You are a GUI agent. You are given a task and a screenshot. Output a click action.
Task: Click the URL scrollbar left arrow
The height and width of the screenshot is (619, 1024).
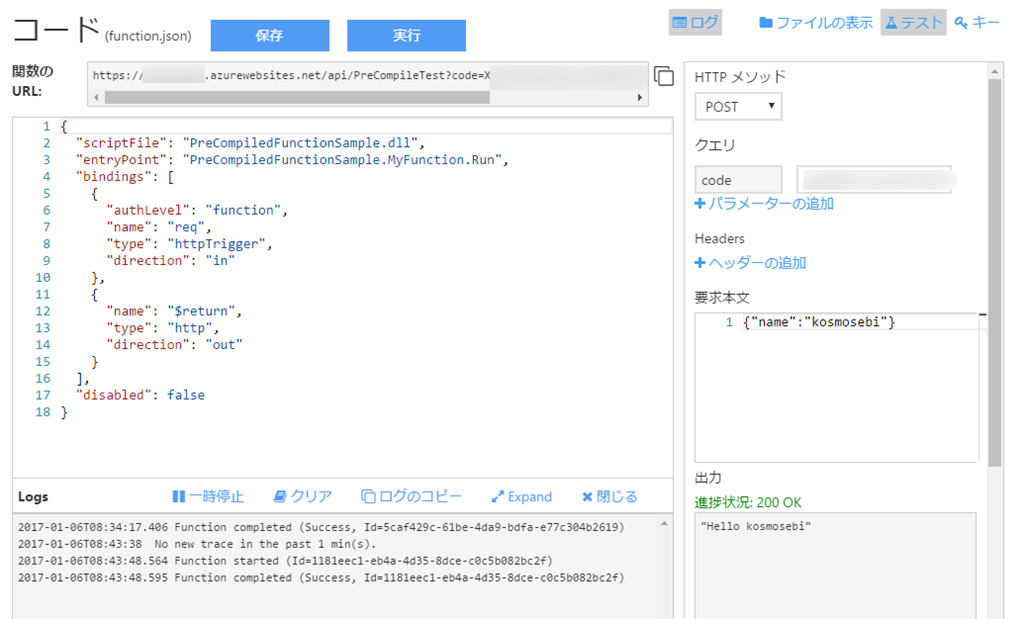pos(97,97)
